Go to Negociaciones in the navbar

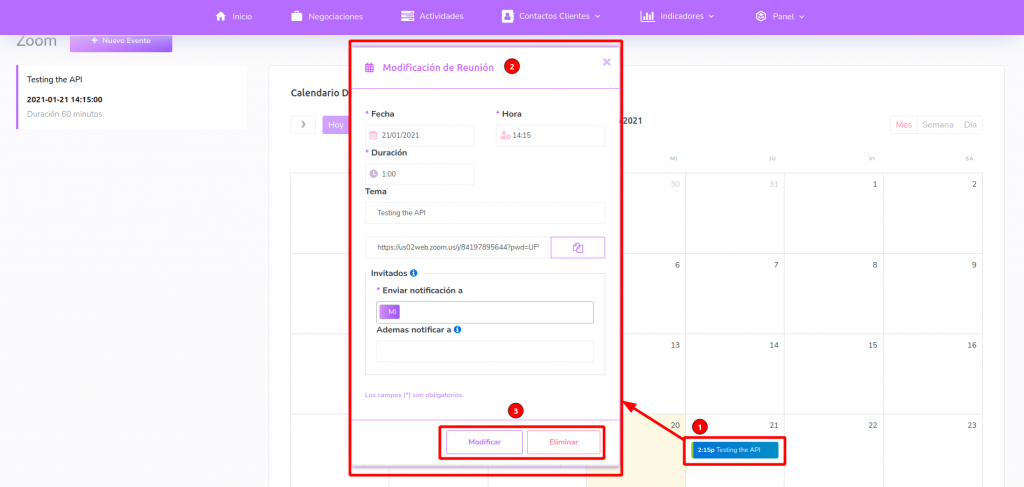click(327, 16)
